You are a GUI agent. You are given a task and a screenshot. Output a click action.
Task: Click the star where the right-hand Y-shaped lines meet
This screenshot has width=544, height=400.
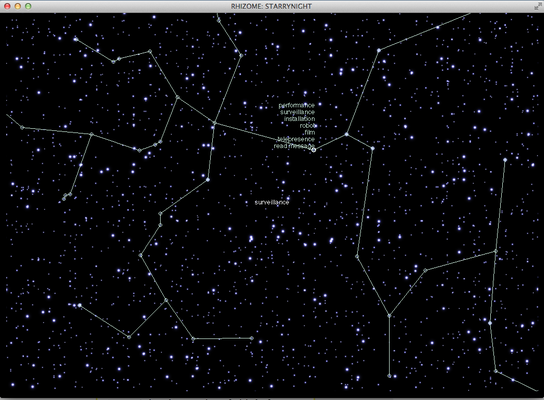389,316
